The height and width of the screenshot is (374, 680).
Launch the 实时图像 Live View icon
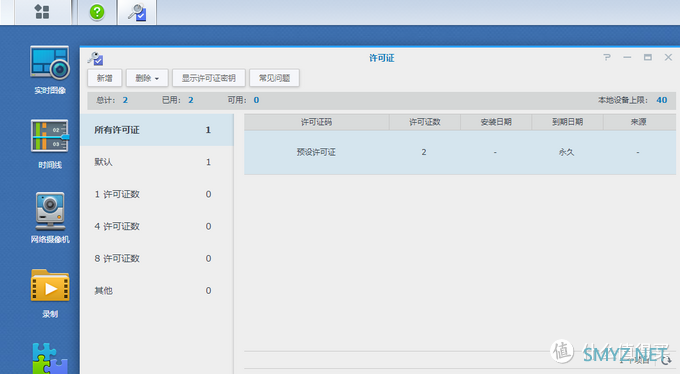click(x=50, y=70)
